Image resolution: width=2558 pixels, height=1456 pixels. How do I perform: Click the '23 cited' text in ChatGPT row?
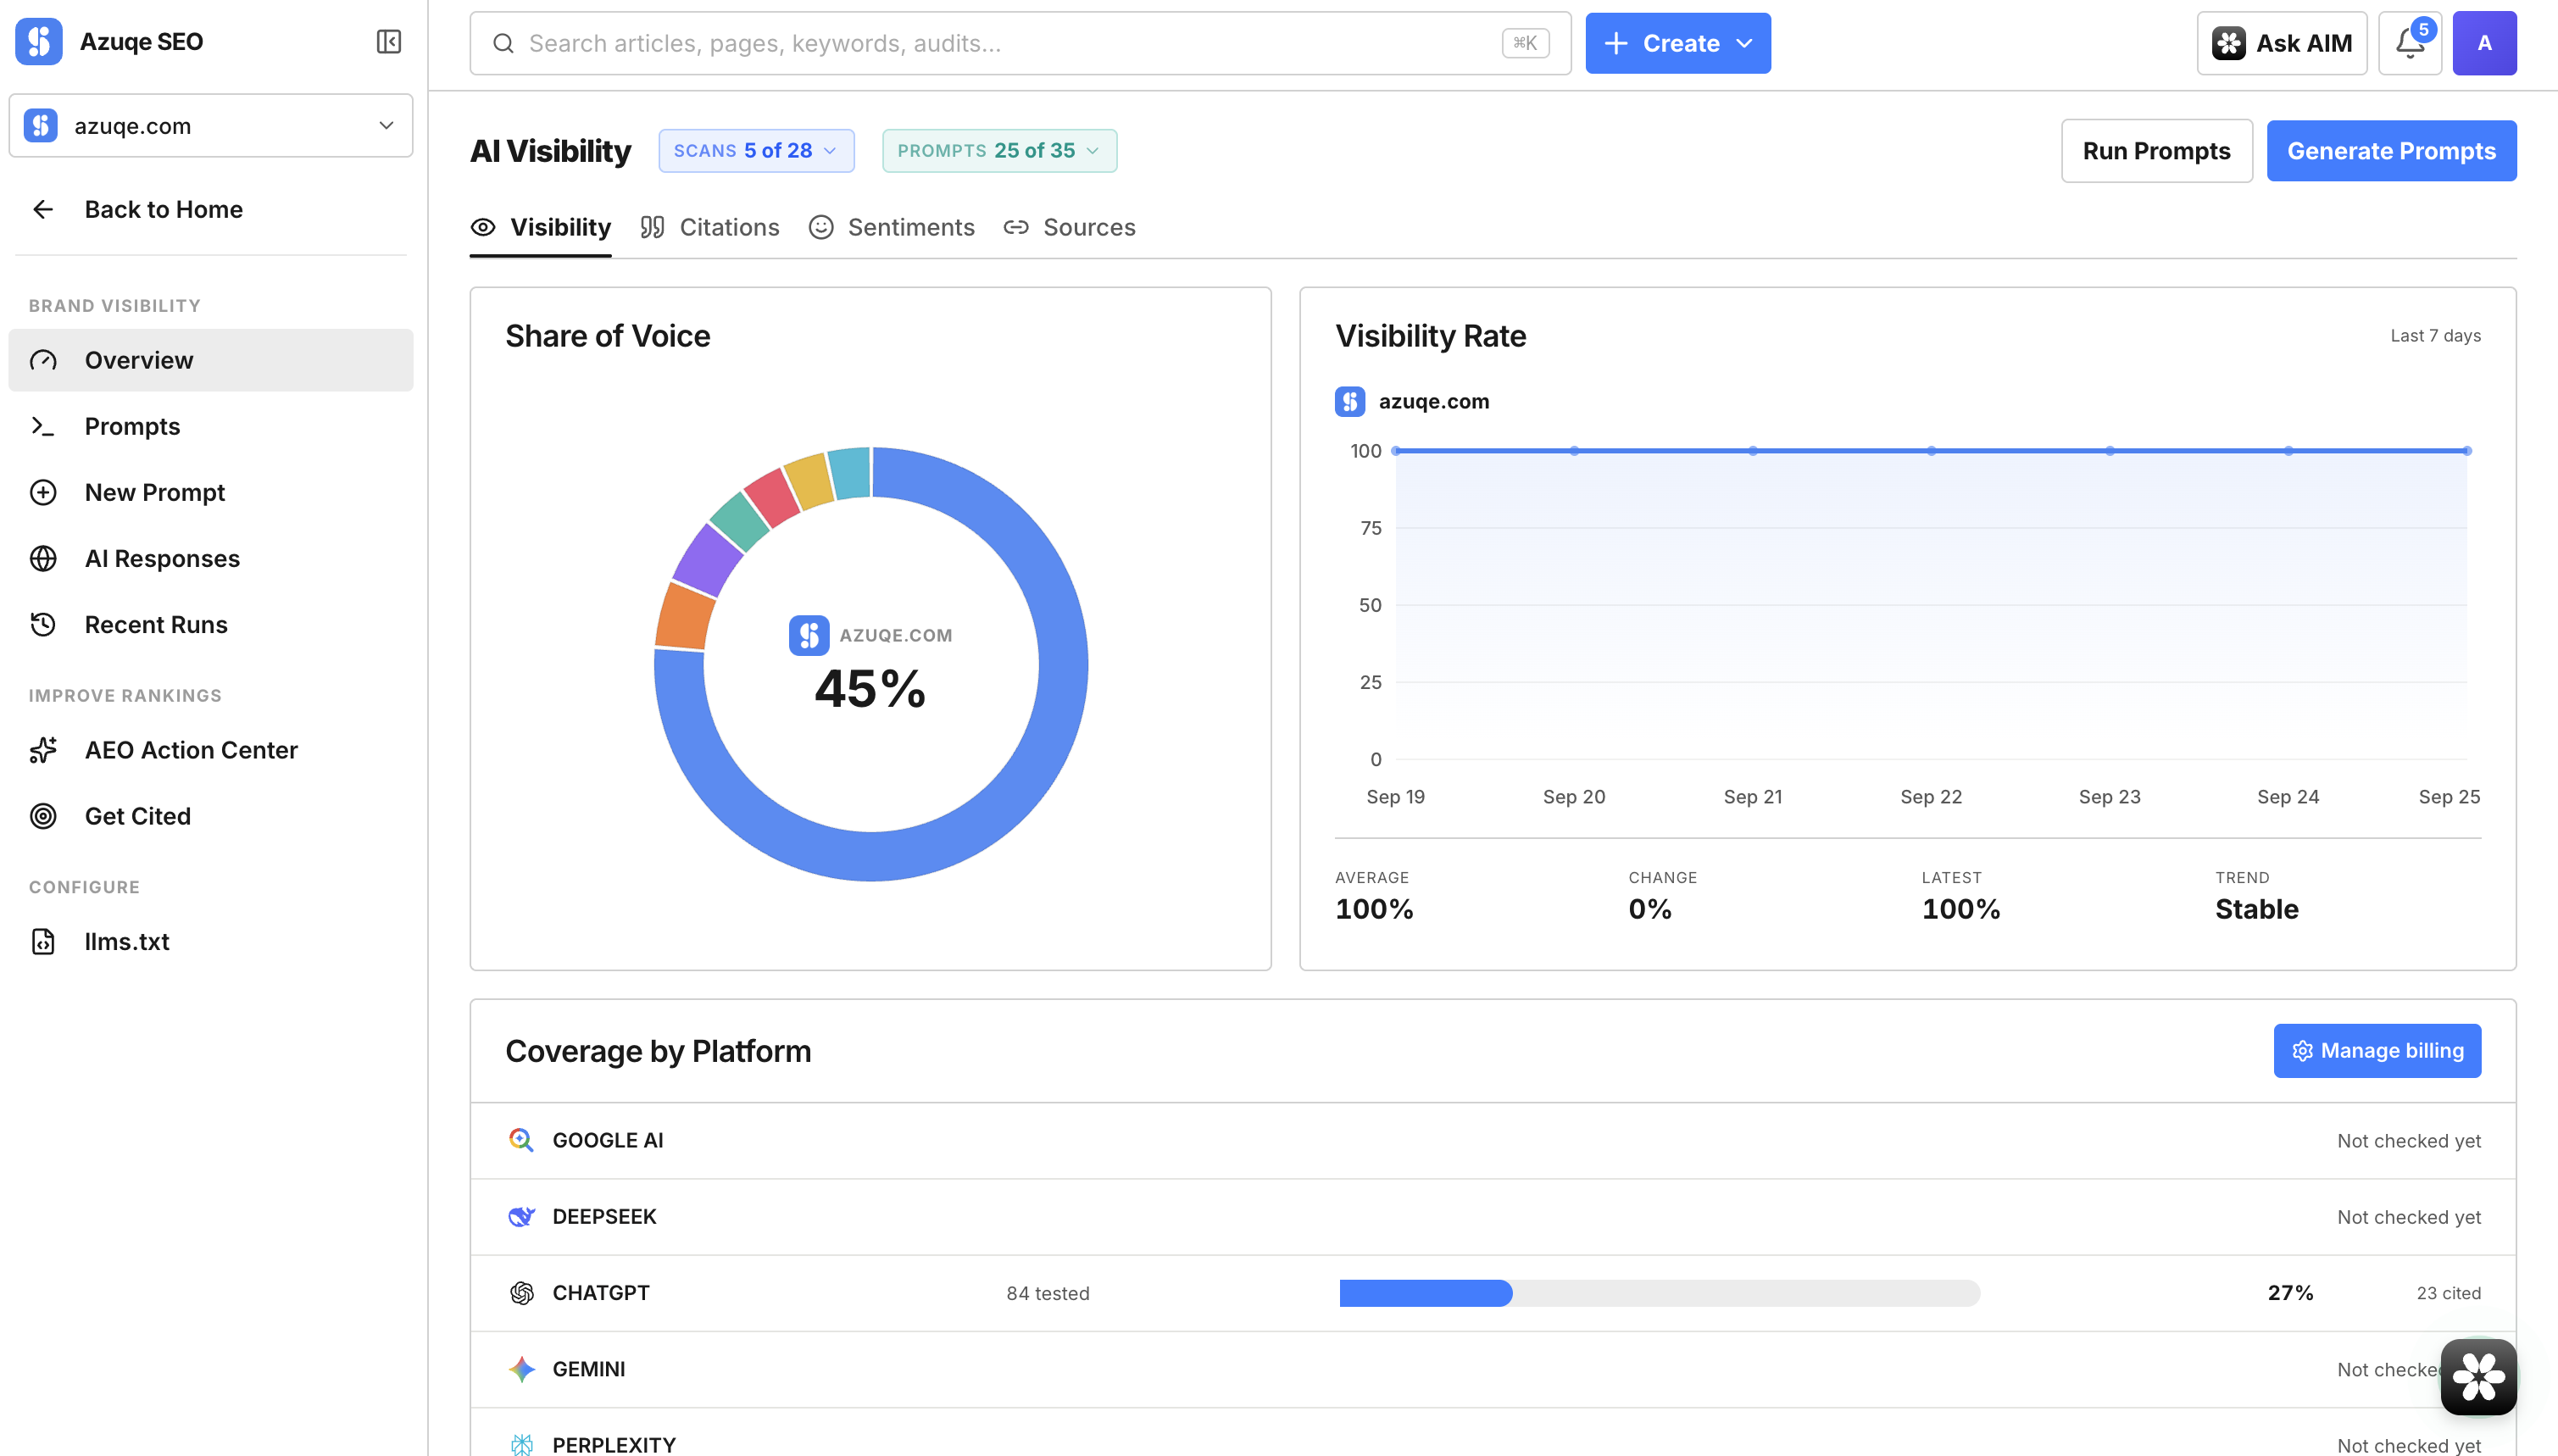pyautogui.click(x=2448, y=1293)
